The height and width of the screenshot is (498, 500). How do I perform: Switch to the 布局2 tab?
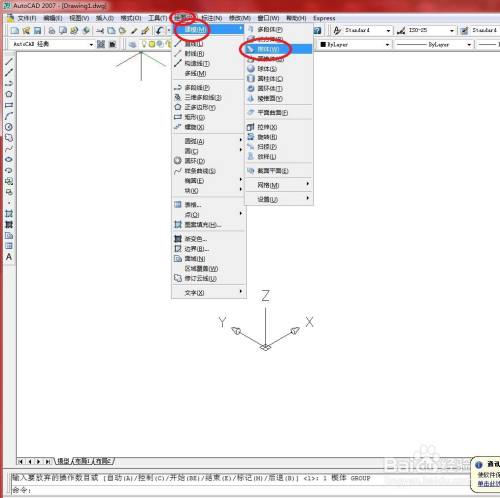pyautogui.click(x=103, y=461)
